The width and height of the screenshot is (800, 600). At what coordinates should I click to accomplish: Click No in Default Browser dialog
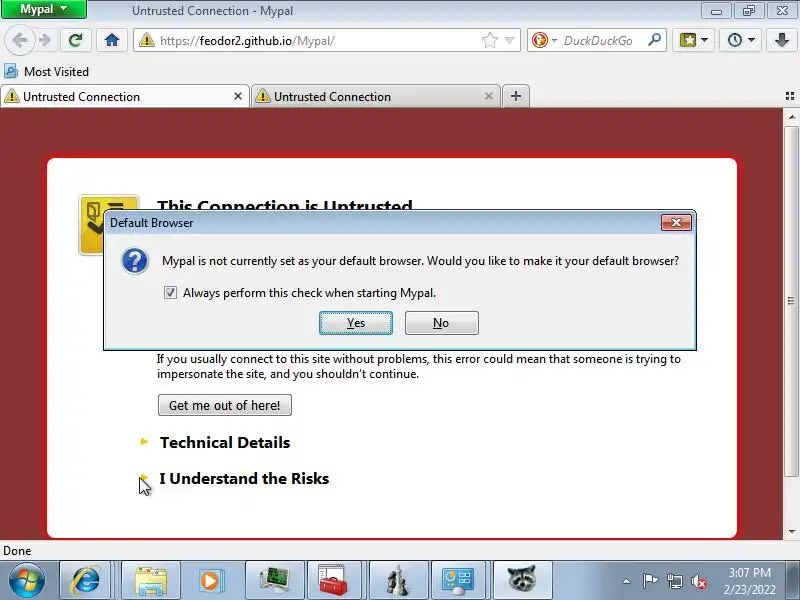tap(441, 323)
